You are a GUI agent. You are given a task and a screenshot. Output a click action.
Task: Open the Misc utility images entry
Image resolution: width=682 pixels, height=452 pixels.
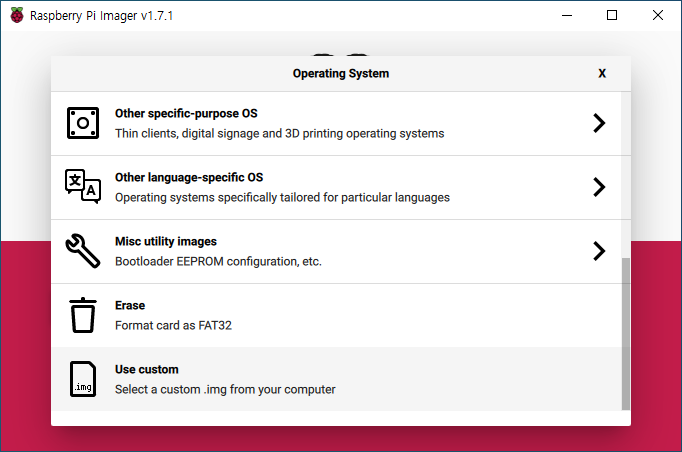tap(336, 251)
